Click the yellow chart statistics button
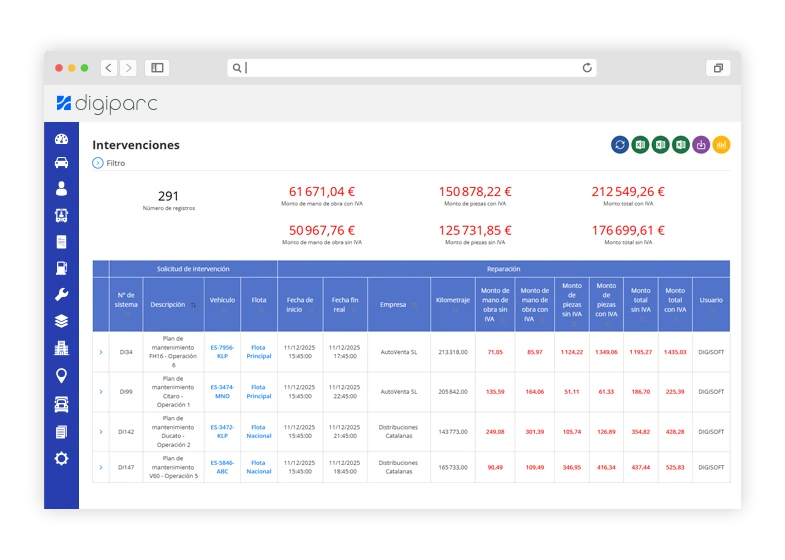This screenshot has height=560, width=785. pos(721,145)
